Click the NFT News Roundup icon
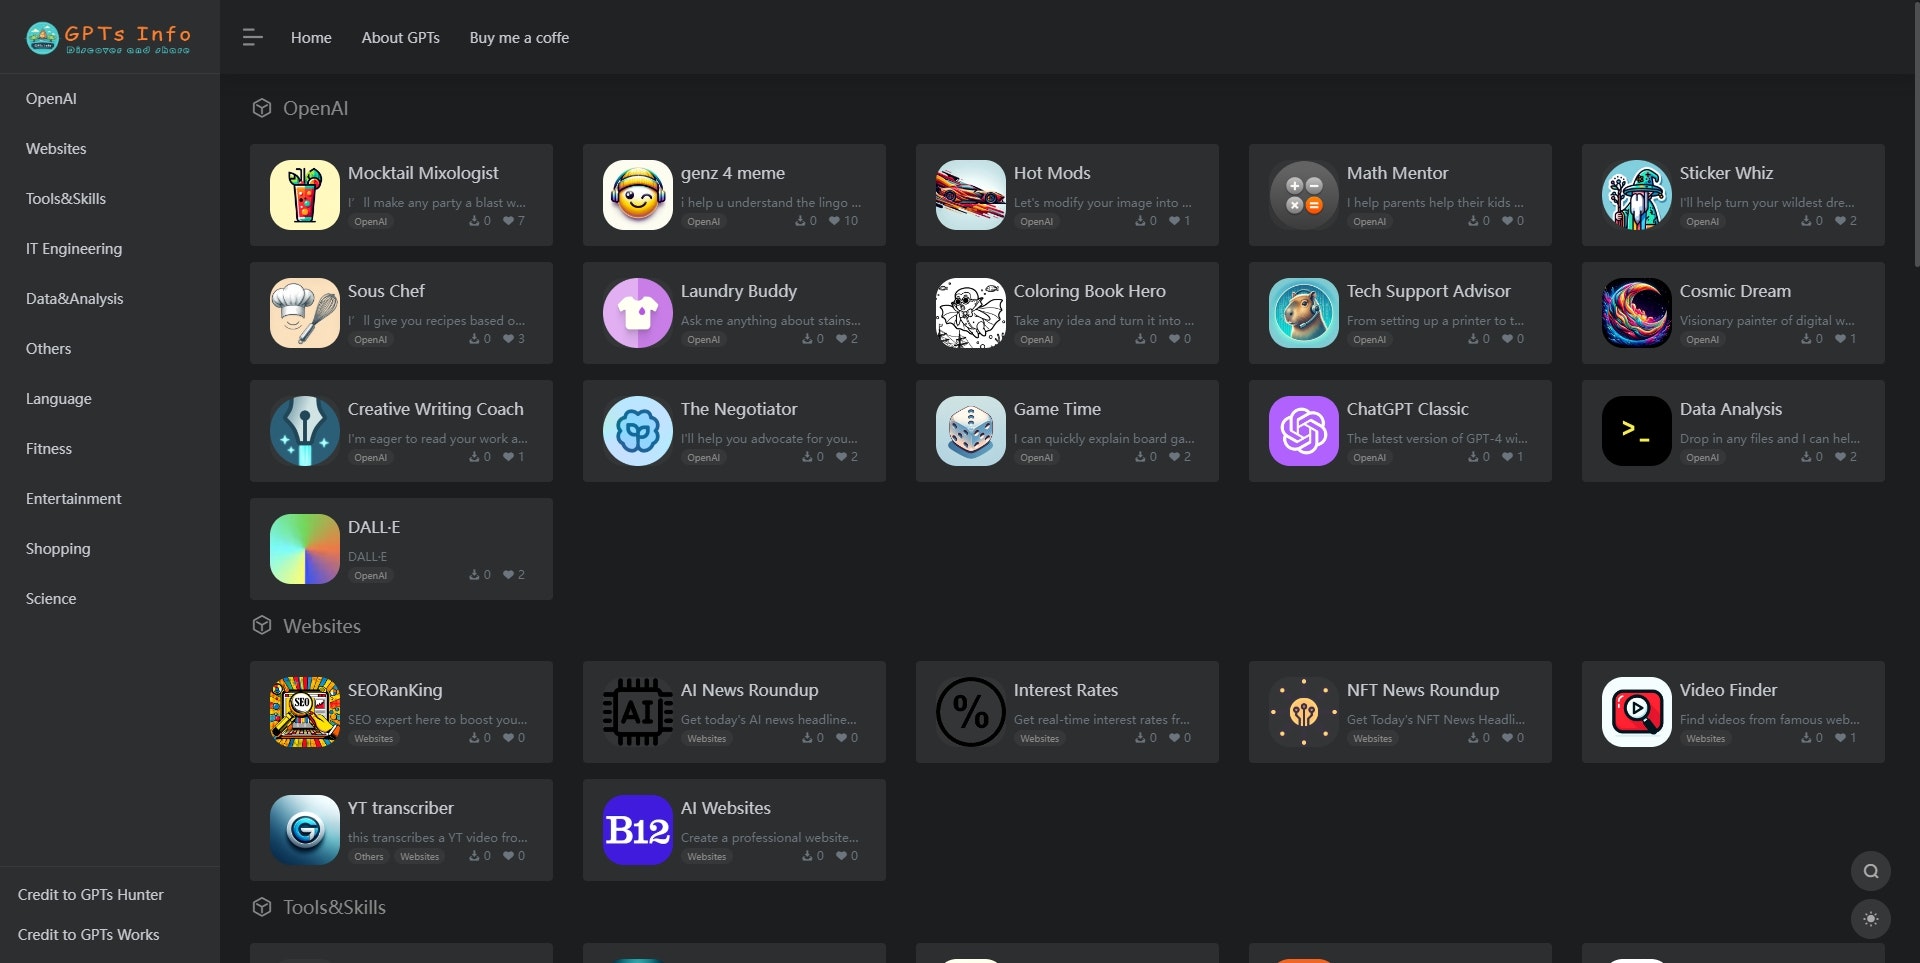 [x=1304, y=712]
